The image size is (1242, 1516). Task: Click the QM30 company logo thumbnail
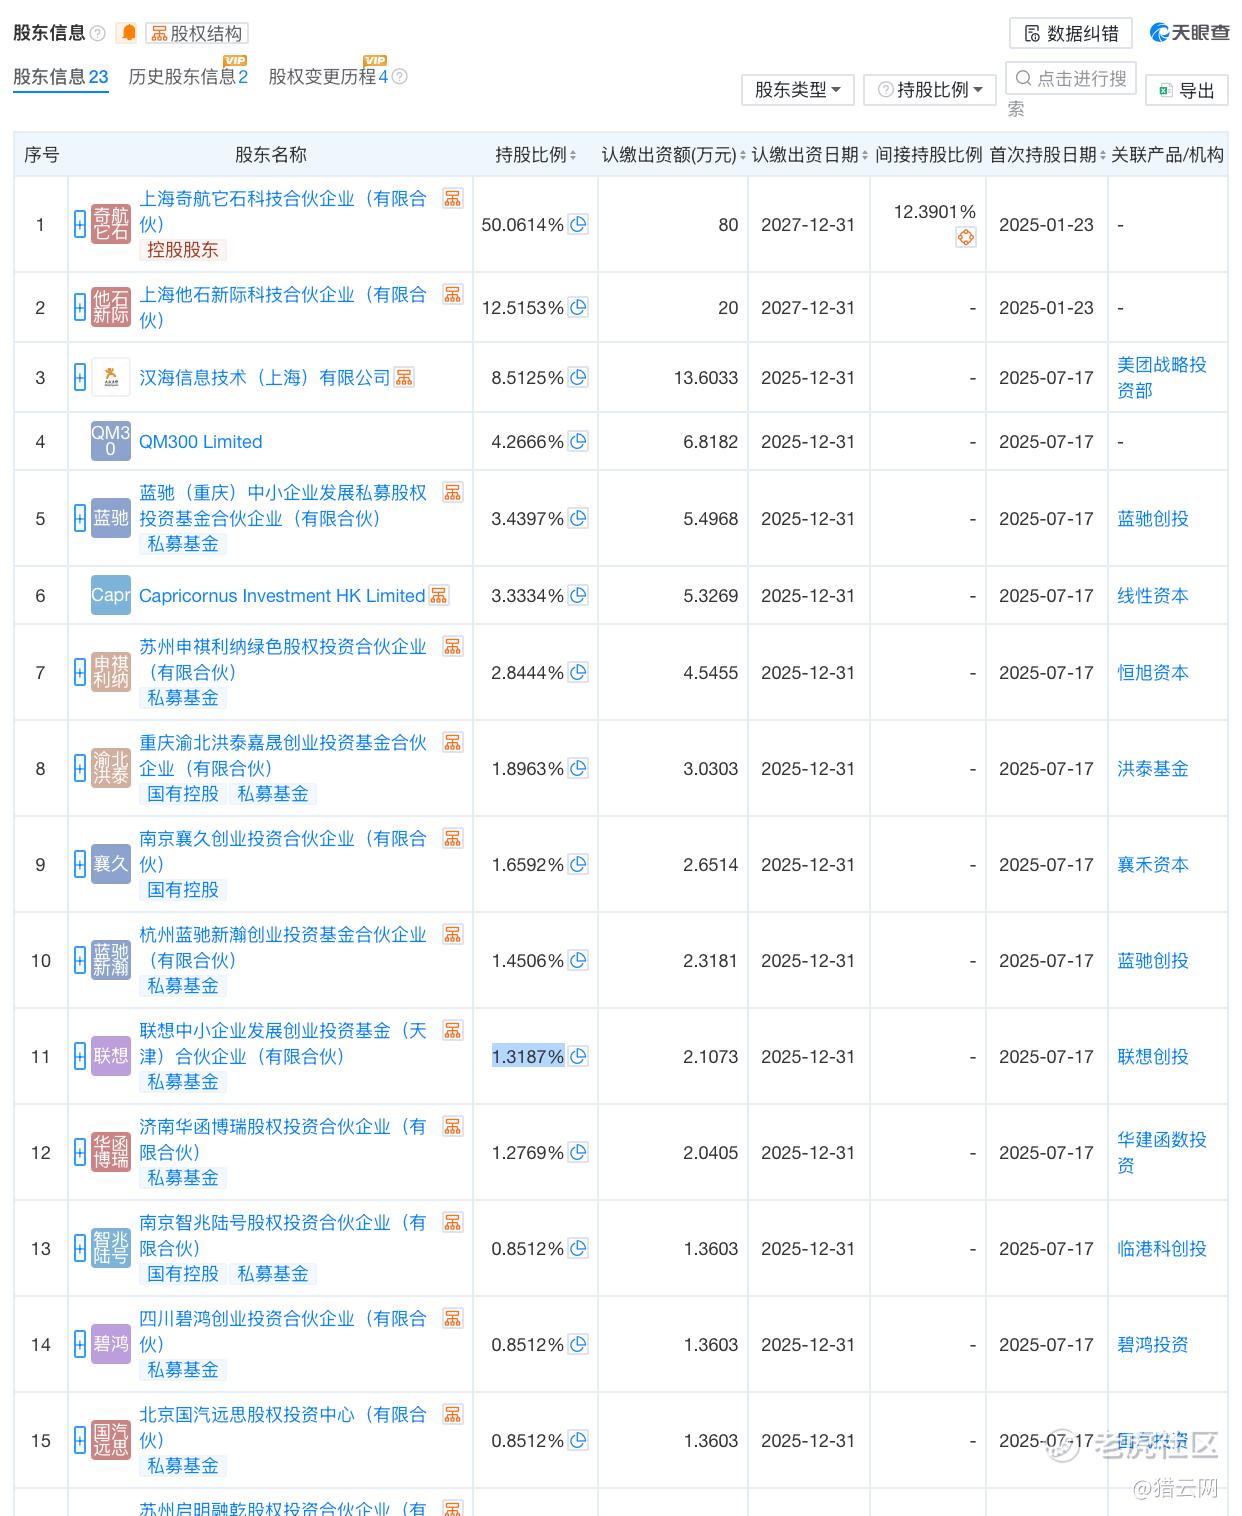click(111, 442)
